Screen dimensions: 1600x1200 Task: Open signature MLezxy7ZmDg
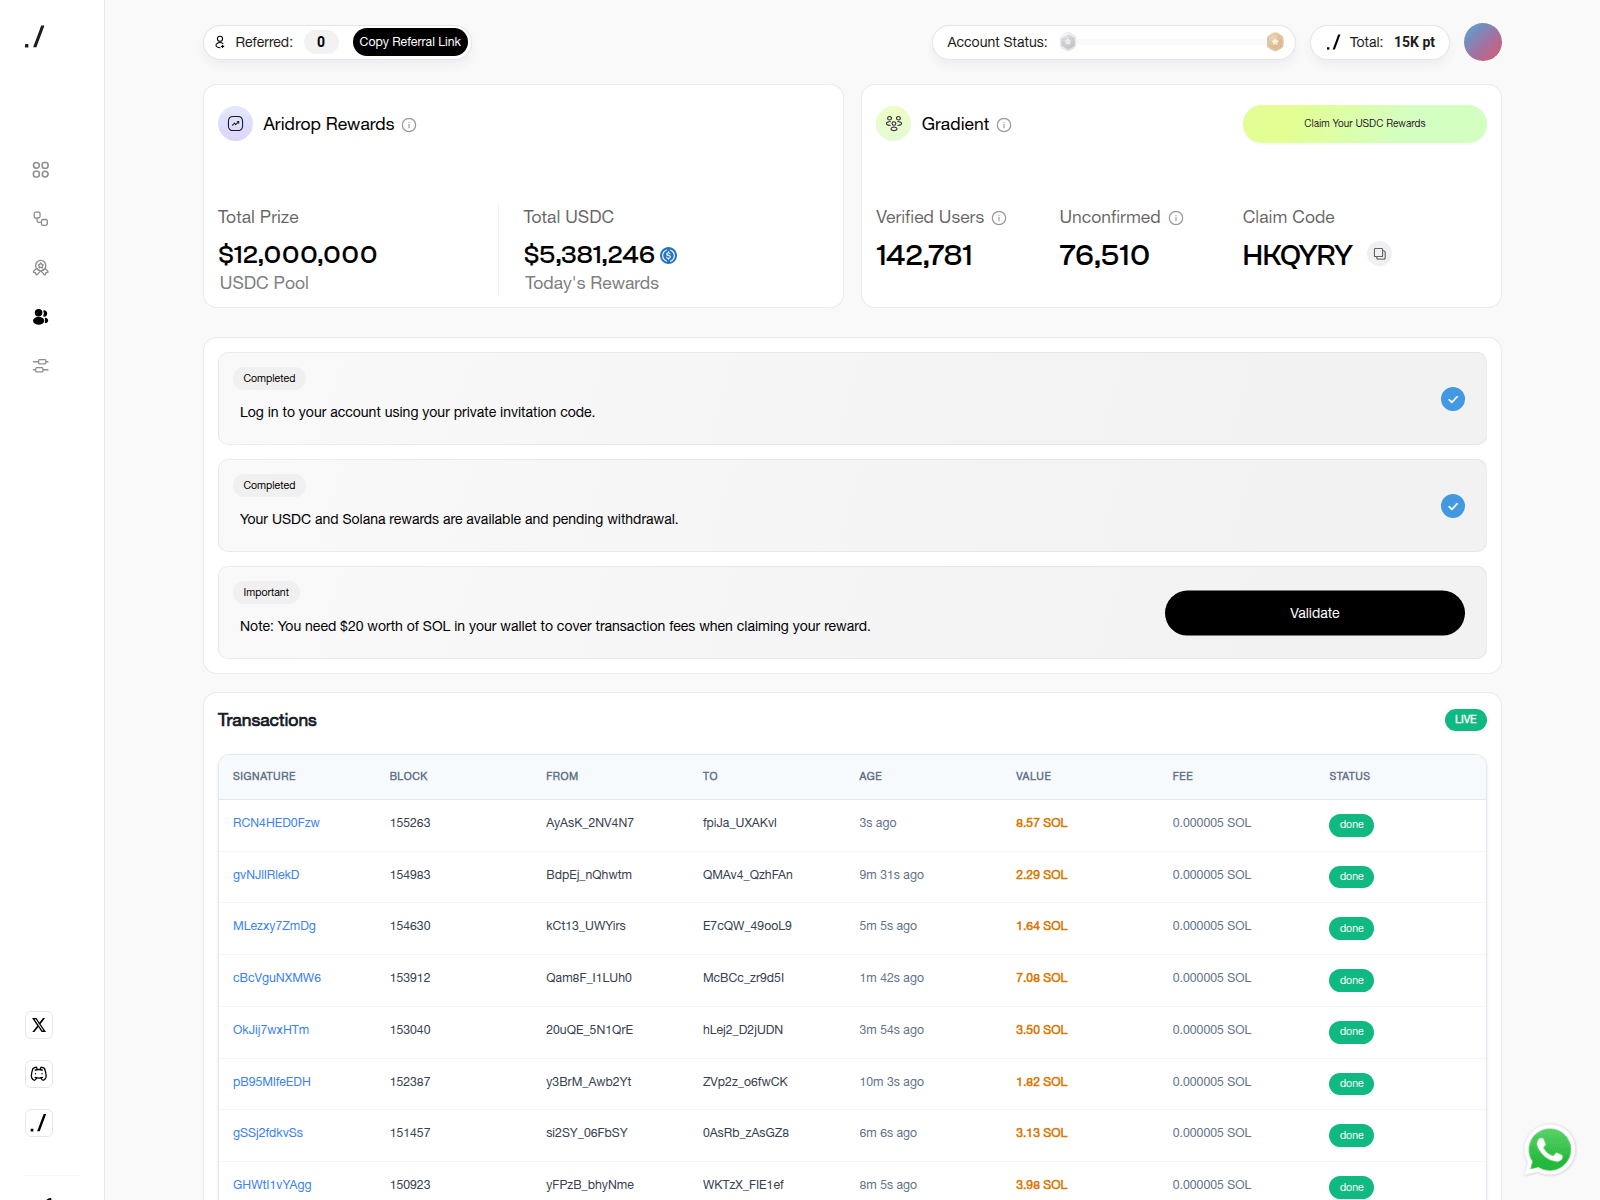point(274,926)
